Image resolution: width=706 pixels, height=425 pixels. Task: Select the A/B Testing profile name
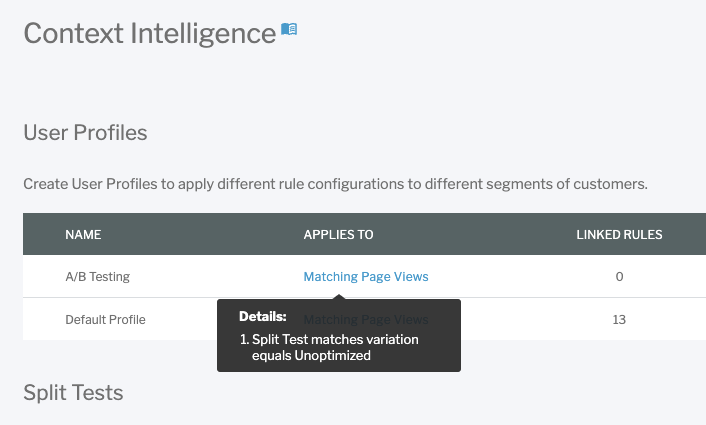[98, 276]
